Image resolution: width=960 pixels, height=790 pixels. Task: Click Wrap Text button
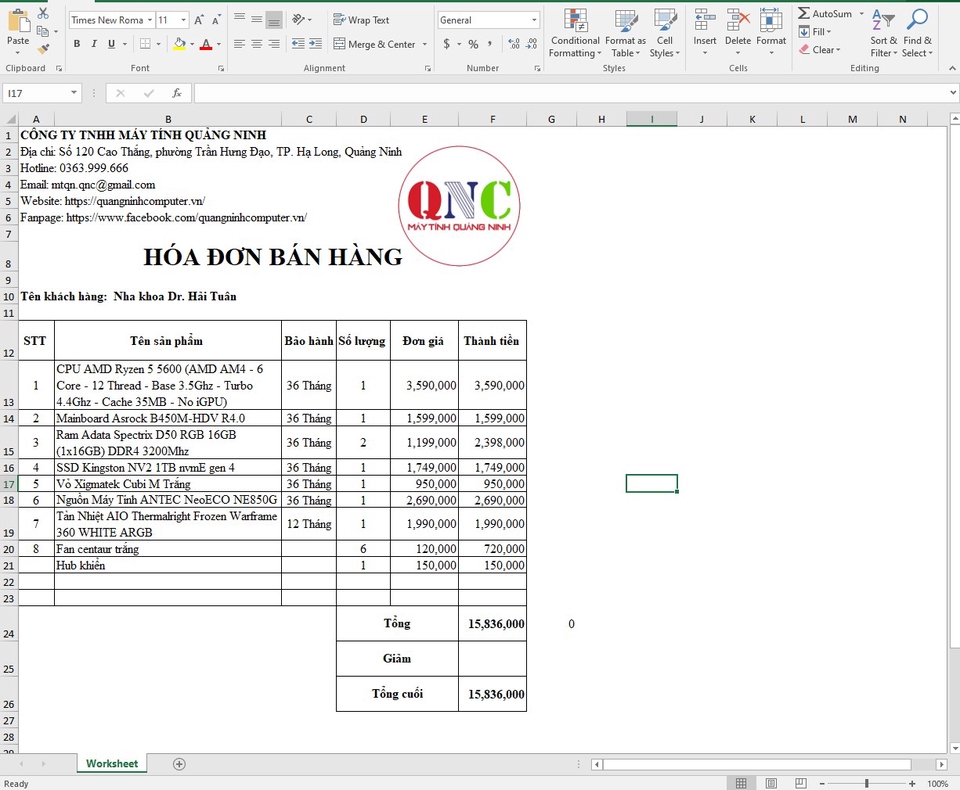361,20
